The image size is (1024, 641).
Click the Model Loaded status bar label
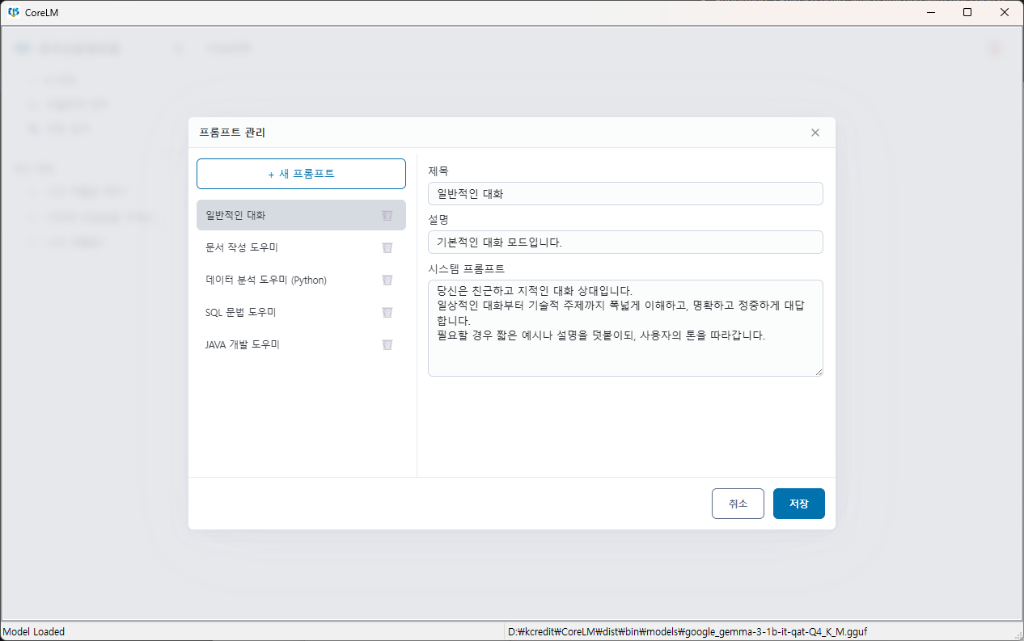pos(31,632)
